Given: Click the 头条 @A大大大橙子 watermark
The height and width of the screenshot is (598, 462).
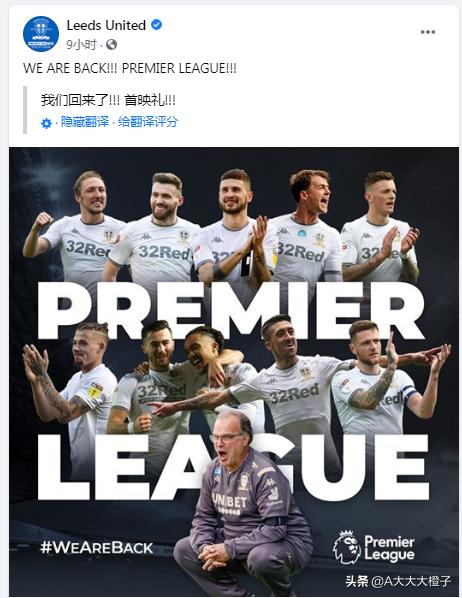Looking at the screenshot, I should 398,581.
